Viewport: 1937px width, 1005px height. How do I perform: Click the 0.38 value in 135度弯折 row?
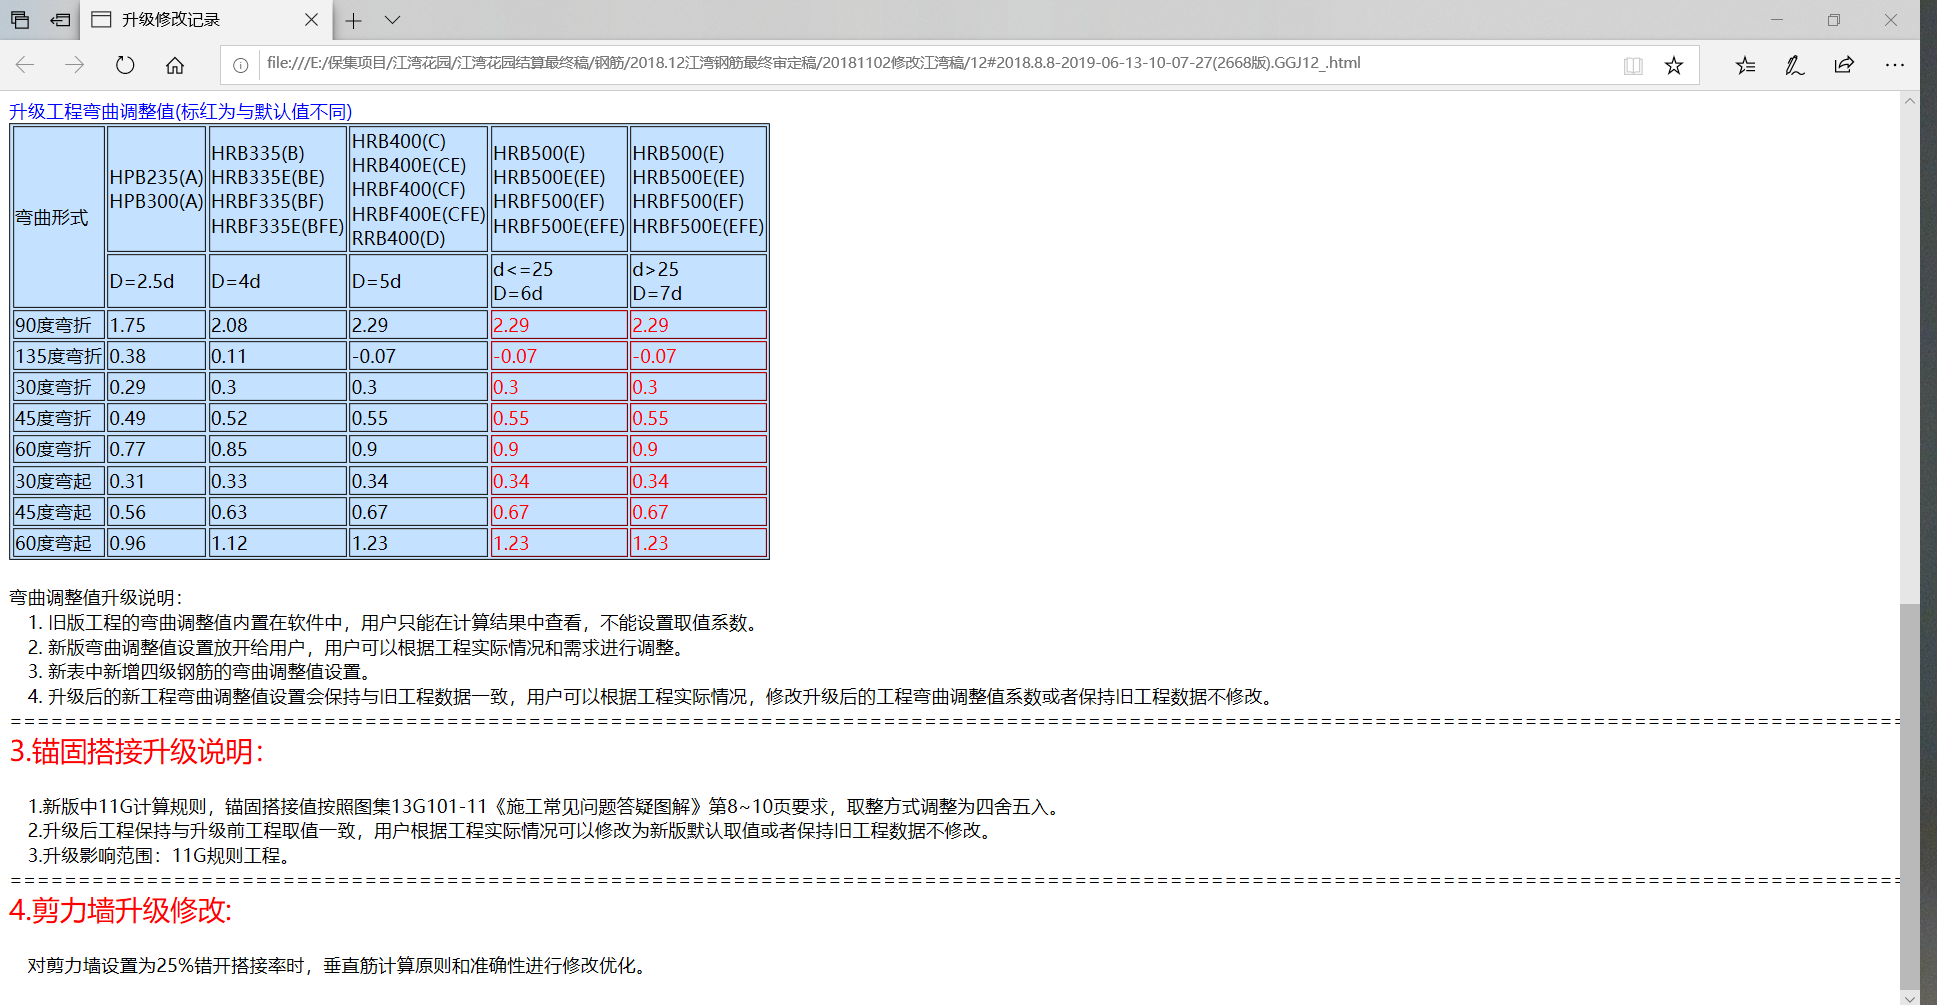click(156, 356)
